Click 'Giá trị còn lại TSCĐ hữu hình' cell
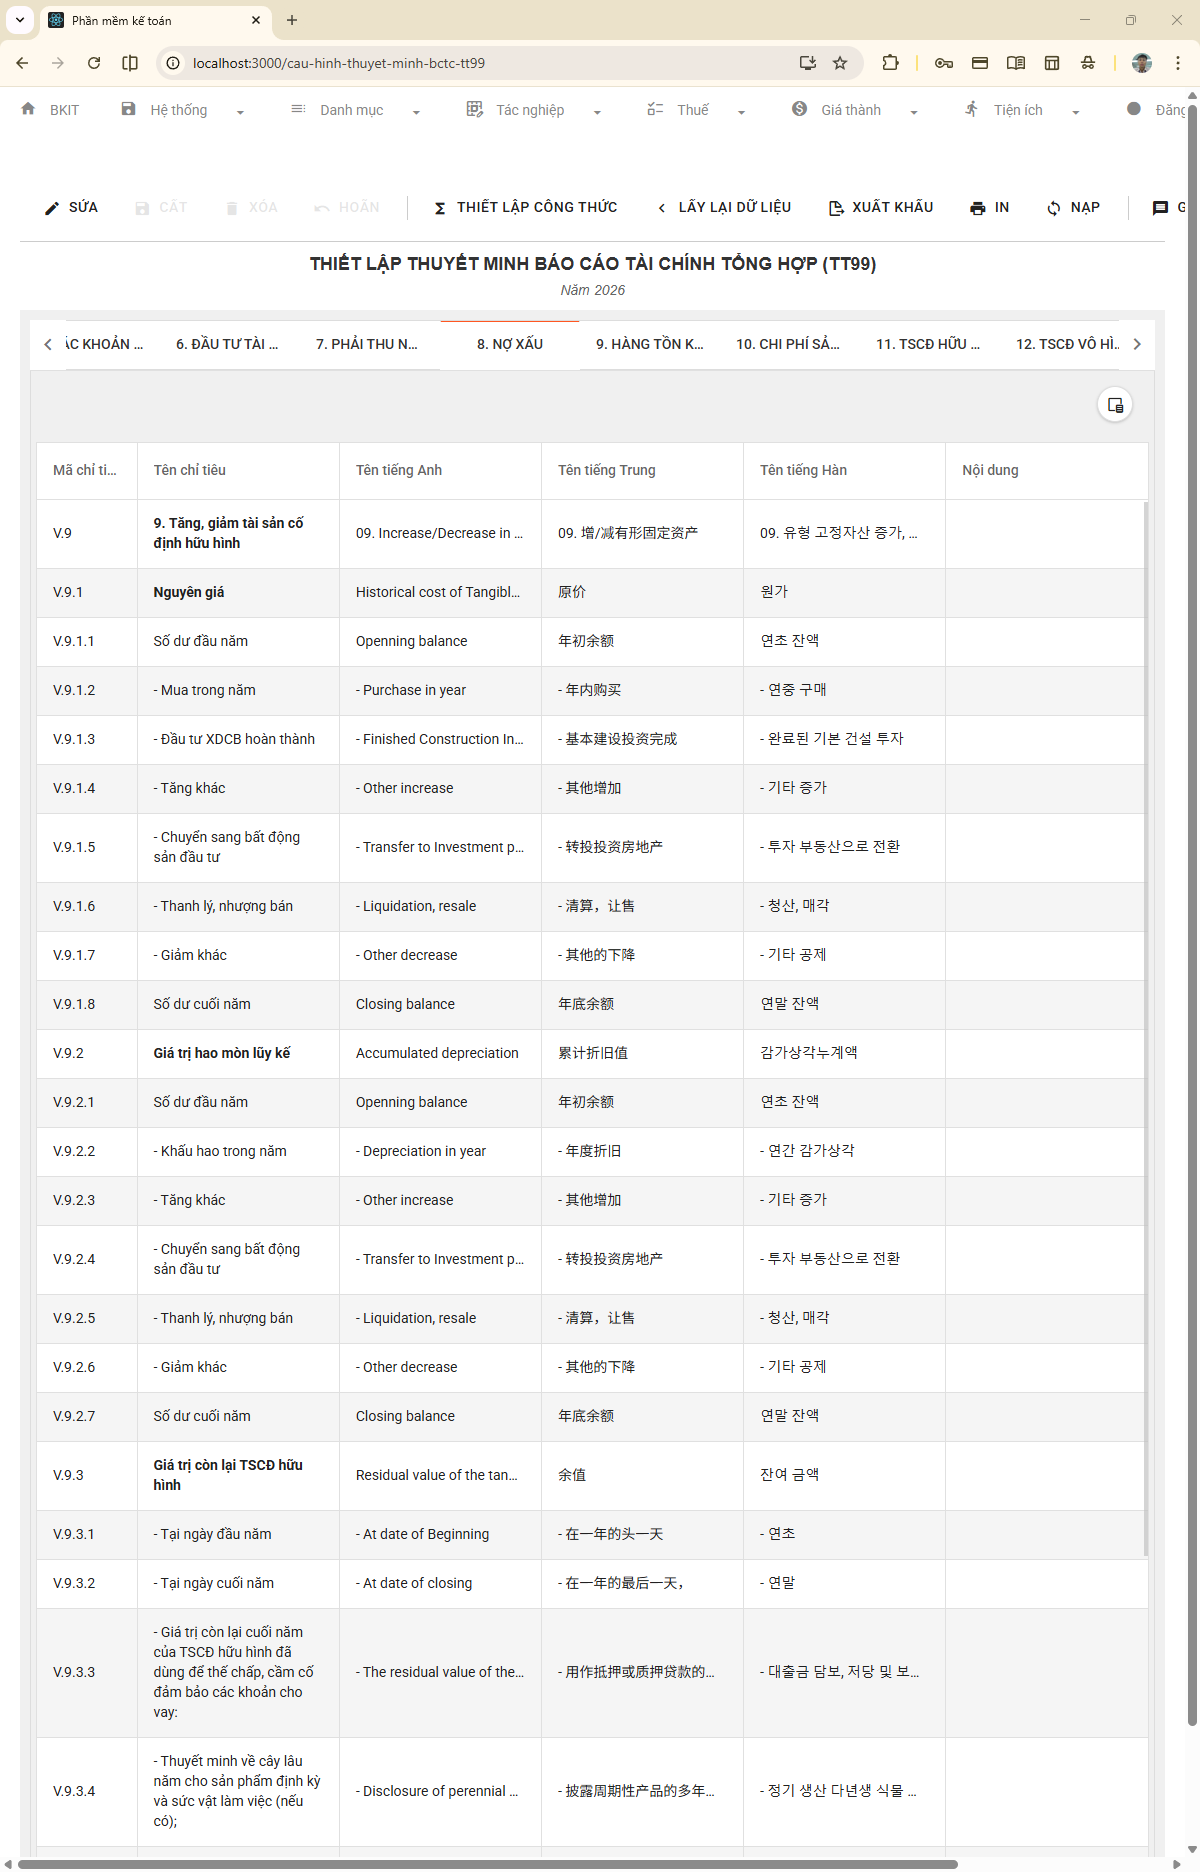1200x1872 pixels. click(x=238, y=1475)
